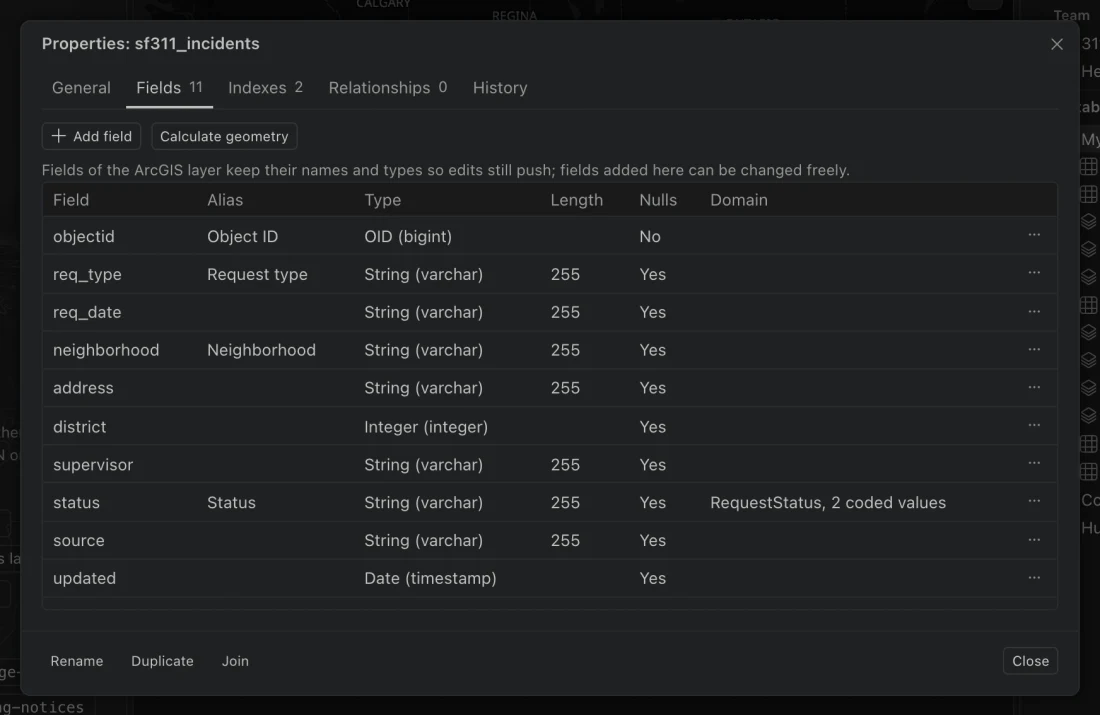Click the Close button at bottom
Viewport: 1100px width, 715px height.
1030,661
